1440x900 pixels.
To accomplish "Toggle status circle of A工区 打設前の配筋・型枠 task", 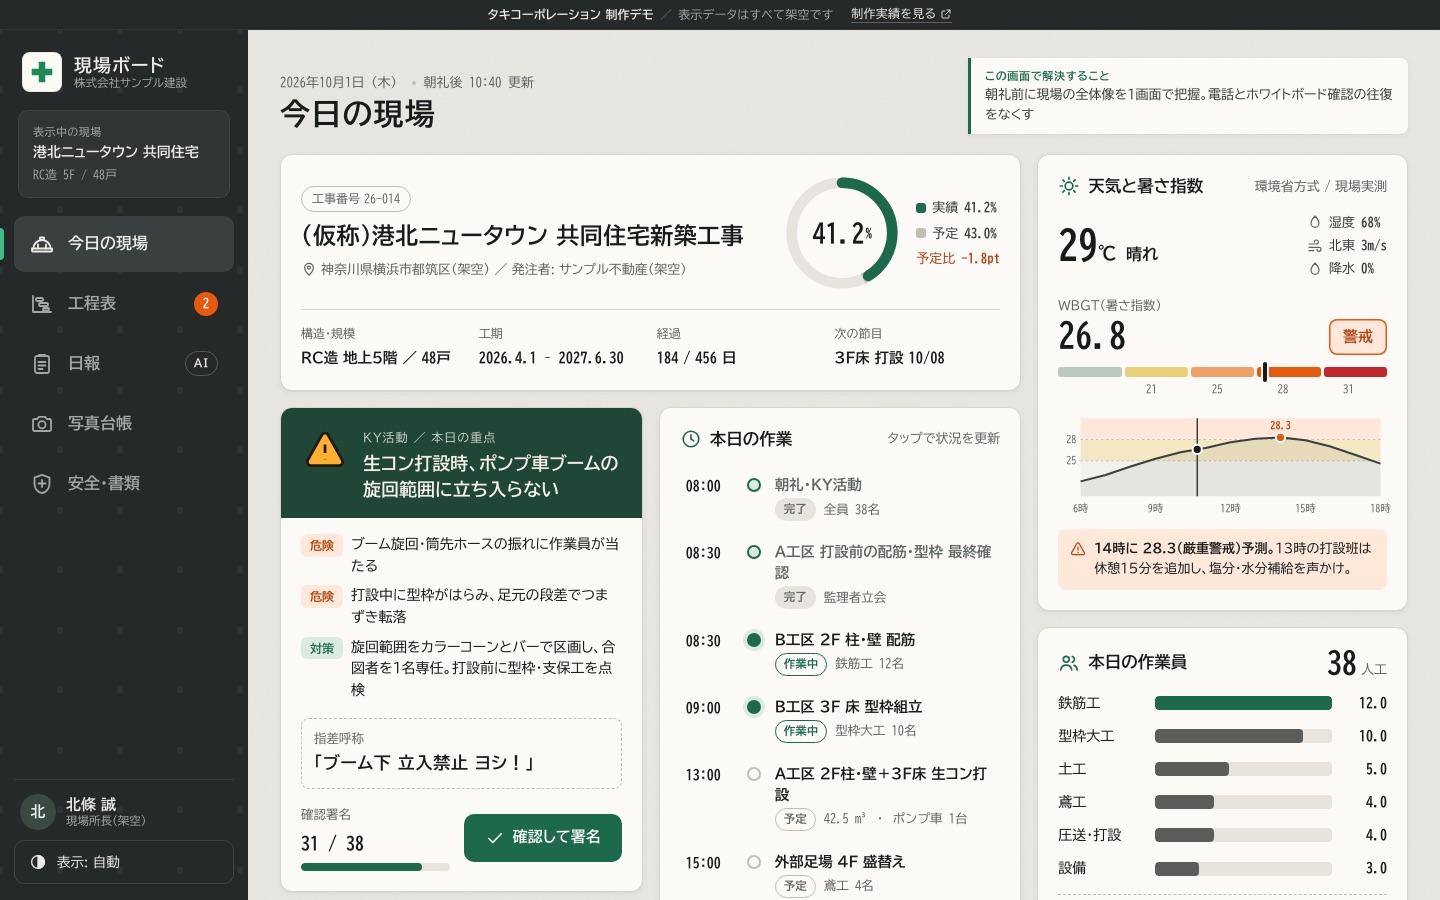I will 754,552.
